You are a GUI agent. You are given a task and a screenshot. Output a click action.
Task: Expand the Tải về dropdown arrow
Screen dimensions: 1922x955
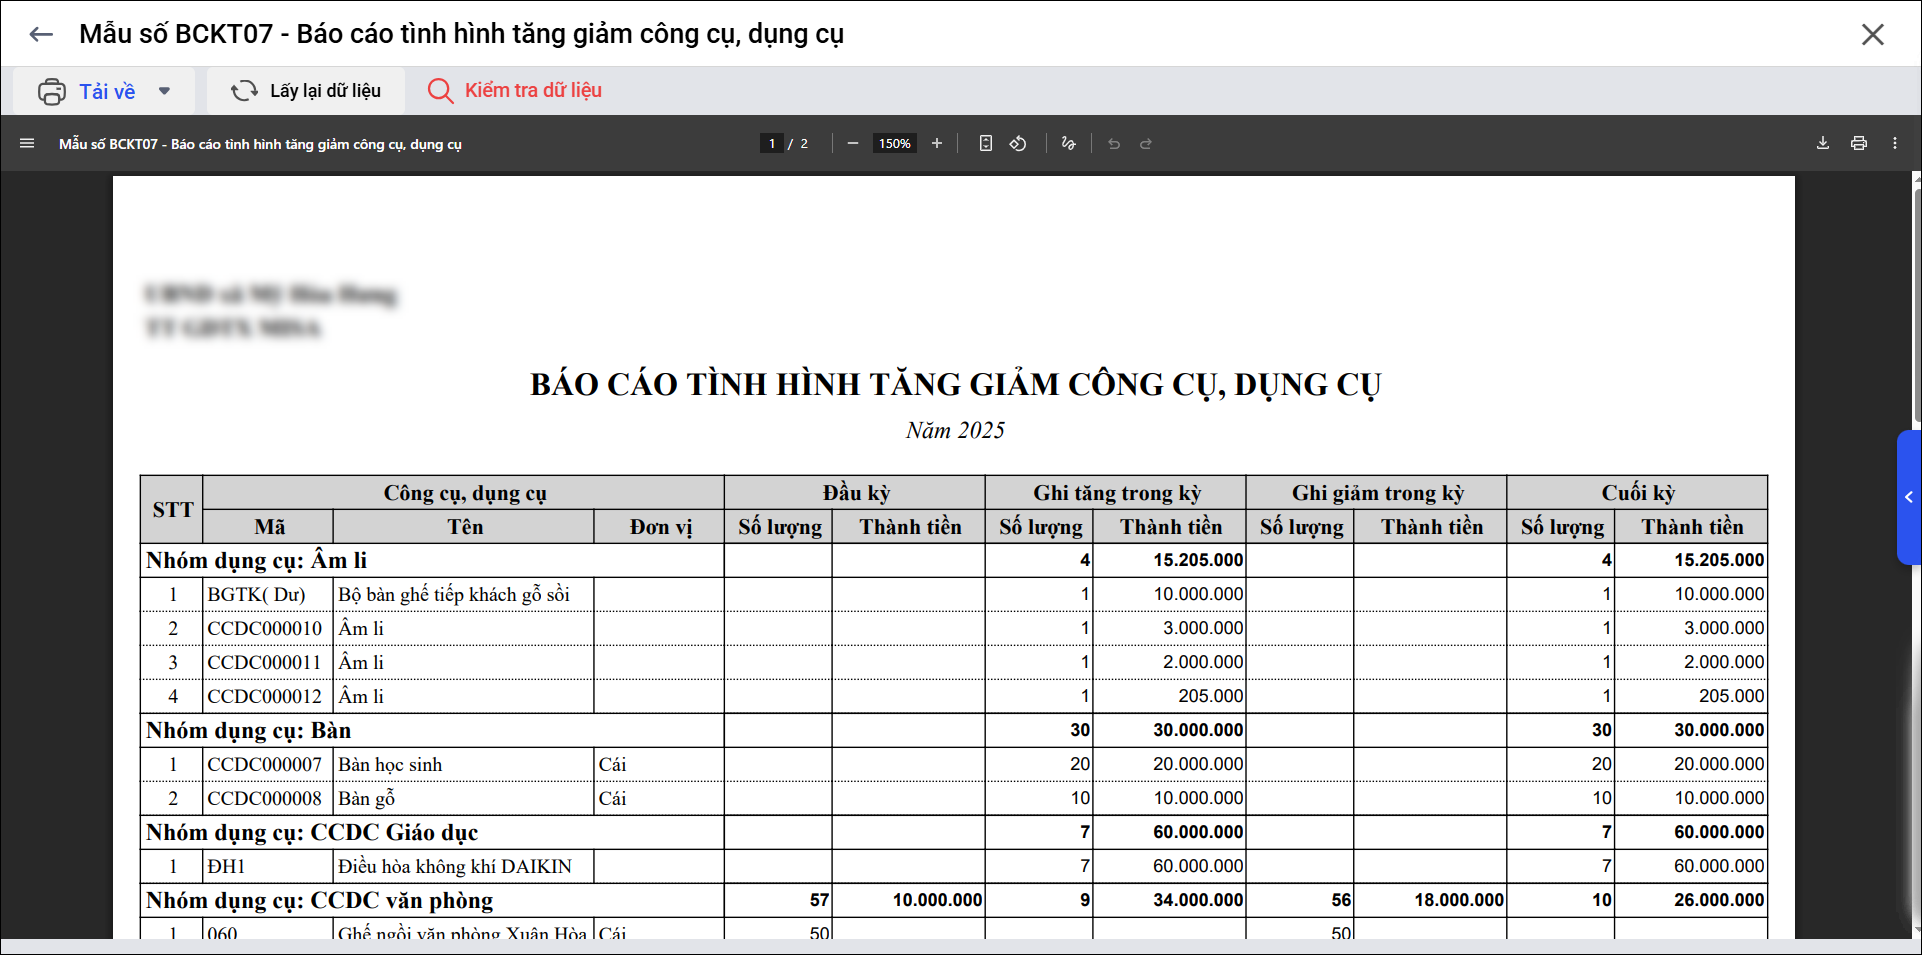pyautogui.click(x=164, y=91)
